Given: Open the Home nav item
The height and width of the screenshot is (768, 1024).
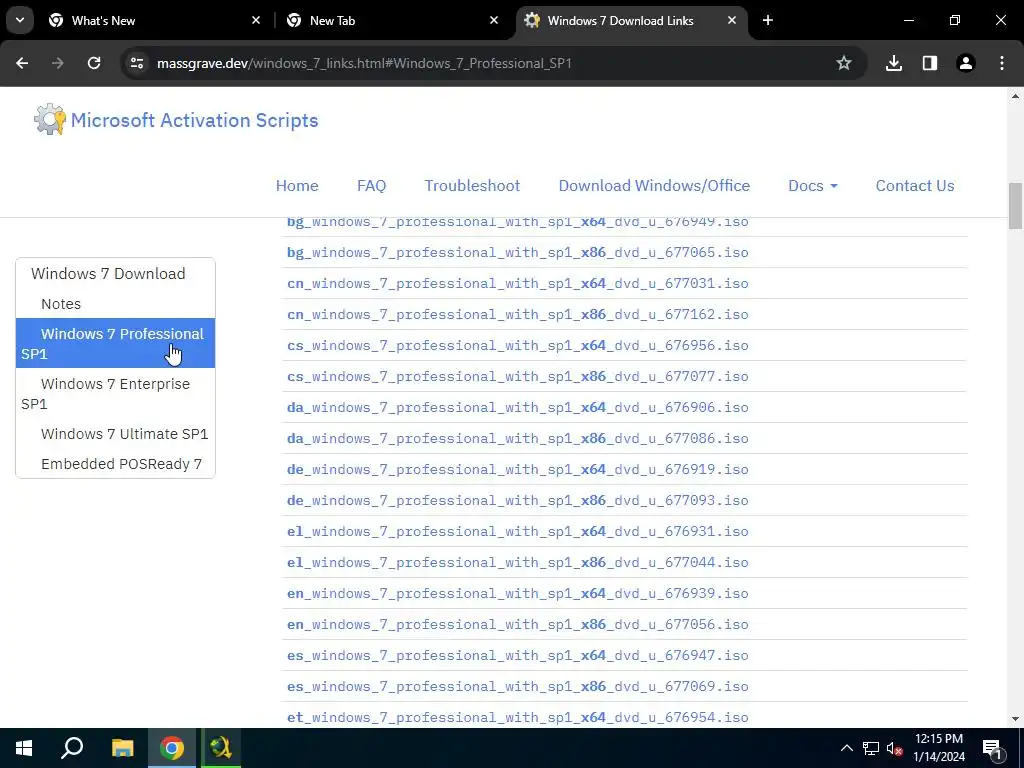Looking at the screenshot, I should (x=297, y=185).
